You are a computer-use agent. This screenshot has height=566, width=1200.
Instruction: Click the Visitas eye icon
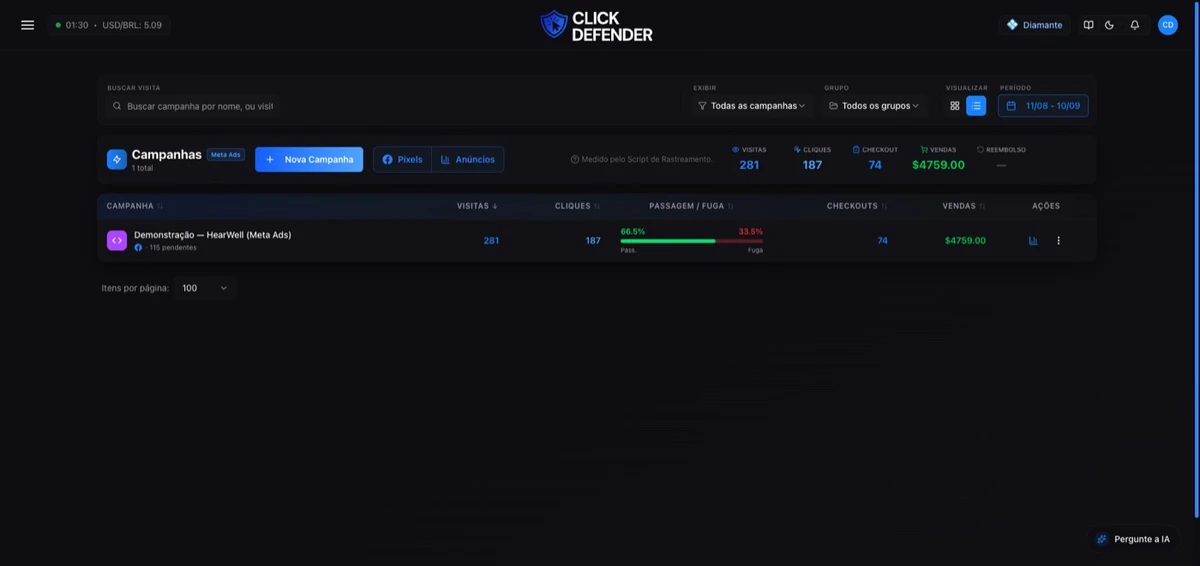(x=736, y=150)
